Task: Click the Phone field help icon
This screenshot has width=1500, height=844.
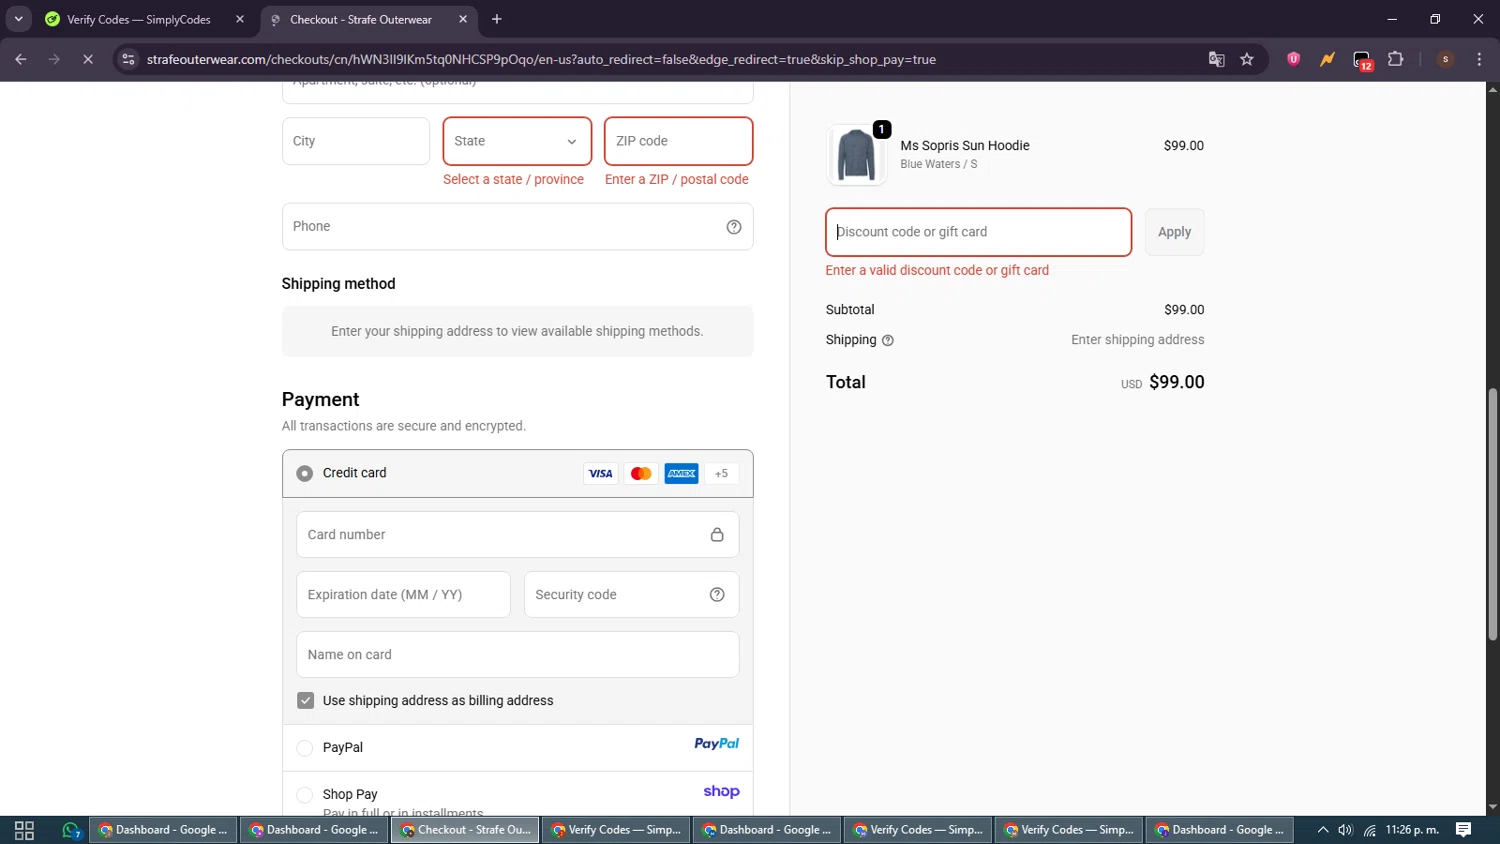Action: point(734,227)
